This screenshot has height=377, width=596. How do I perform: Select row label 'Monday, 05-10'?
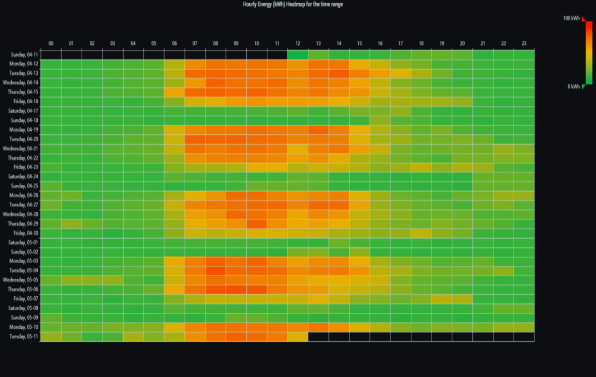[24, 327]
